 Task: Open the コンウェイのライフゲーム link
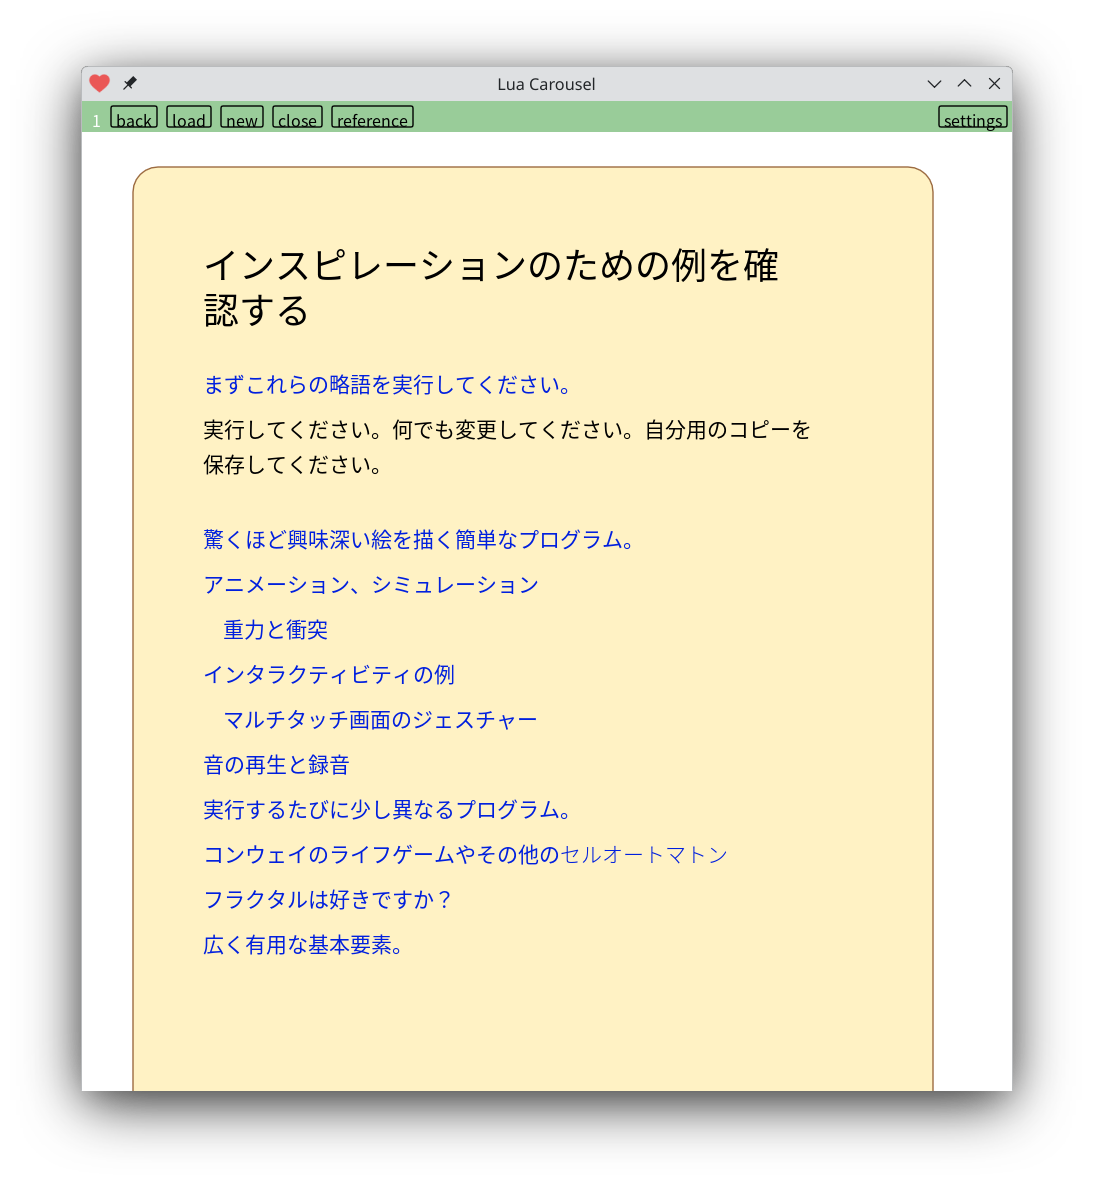[380, 855]
